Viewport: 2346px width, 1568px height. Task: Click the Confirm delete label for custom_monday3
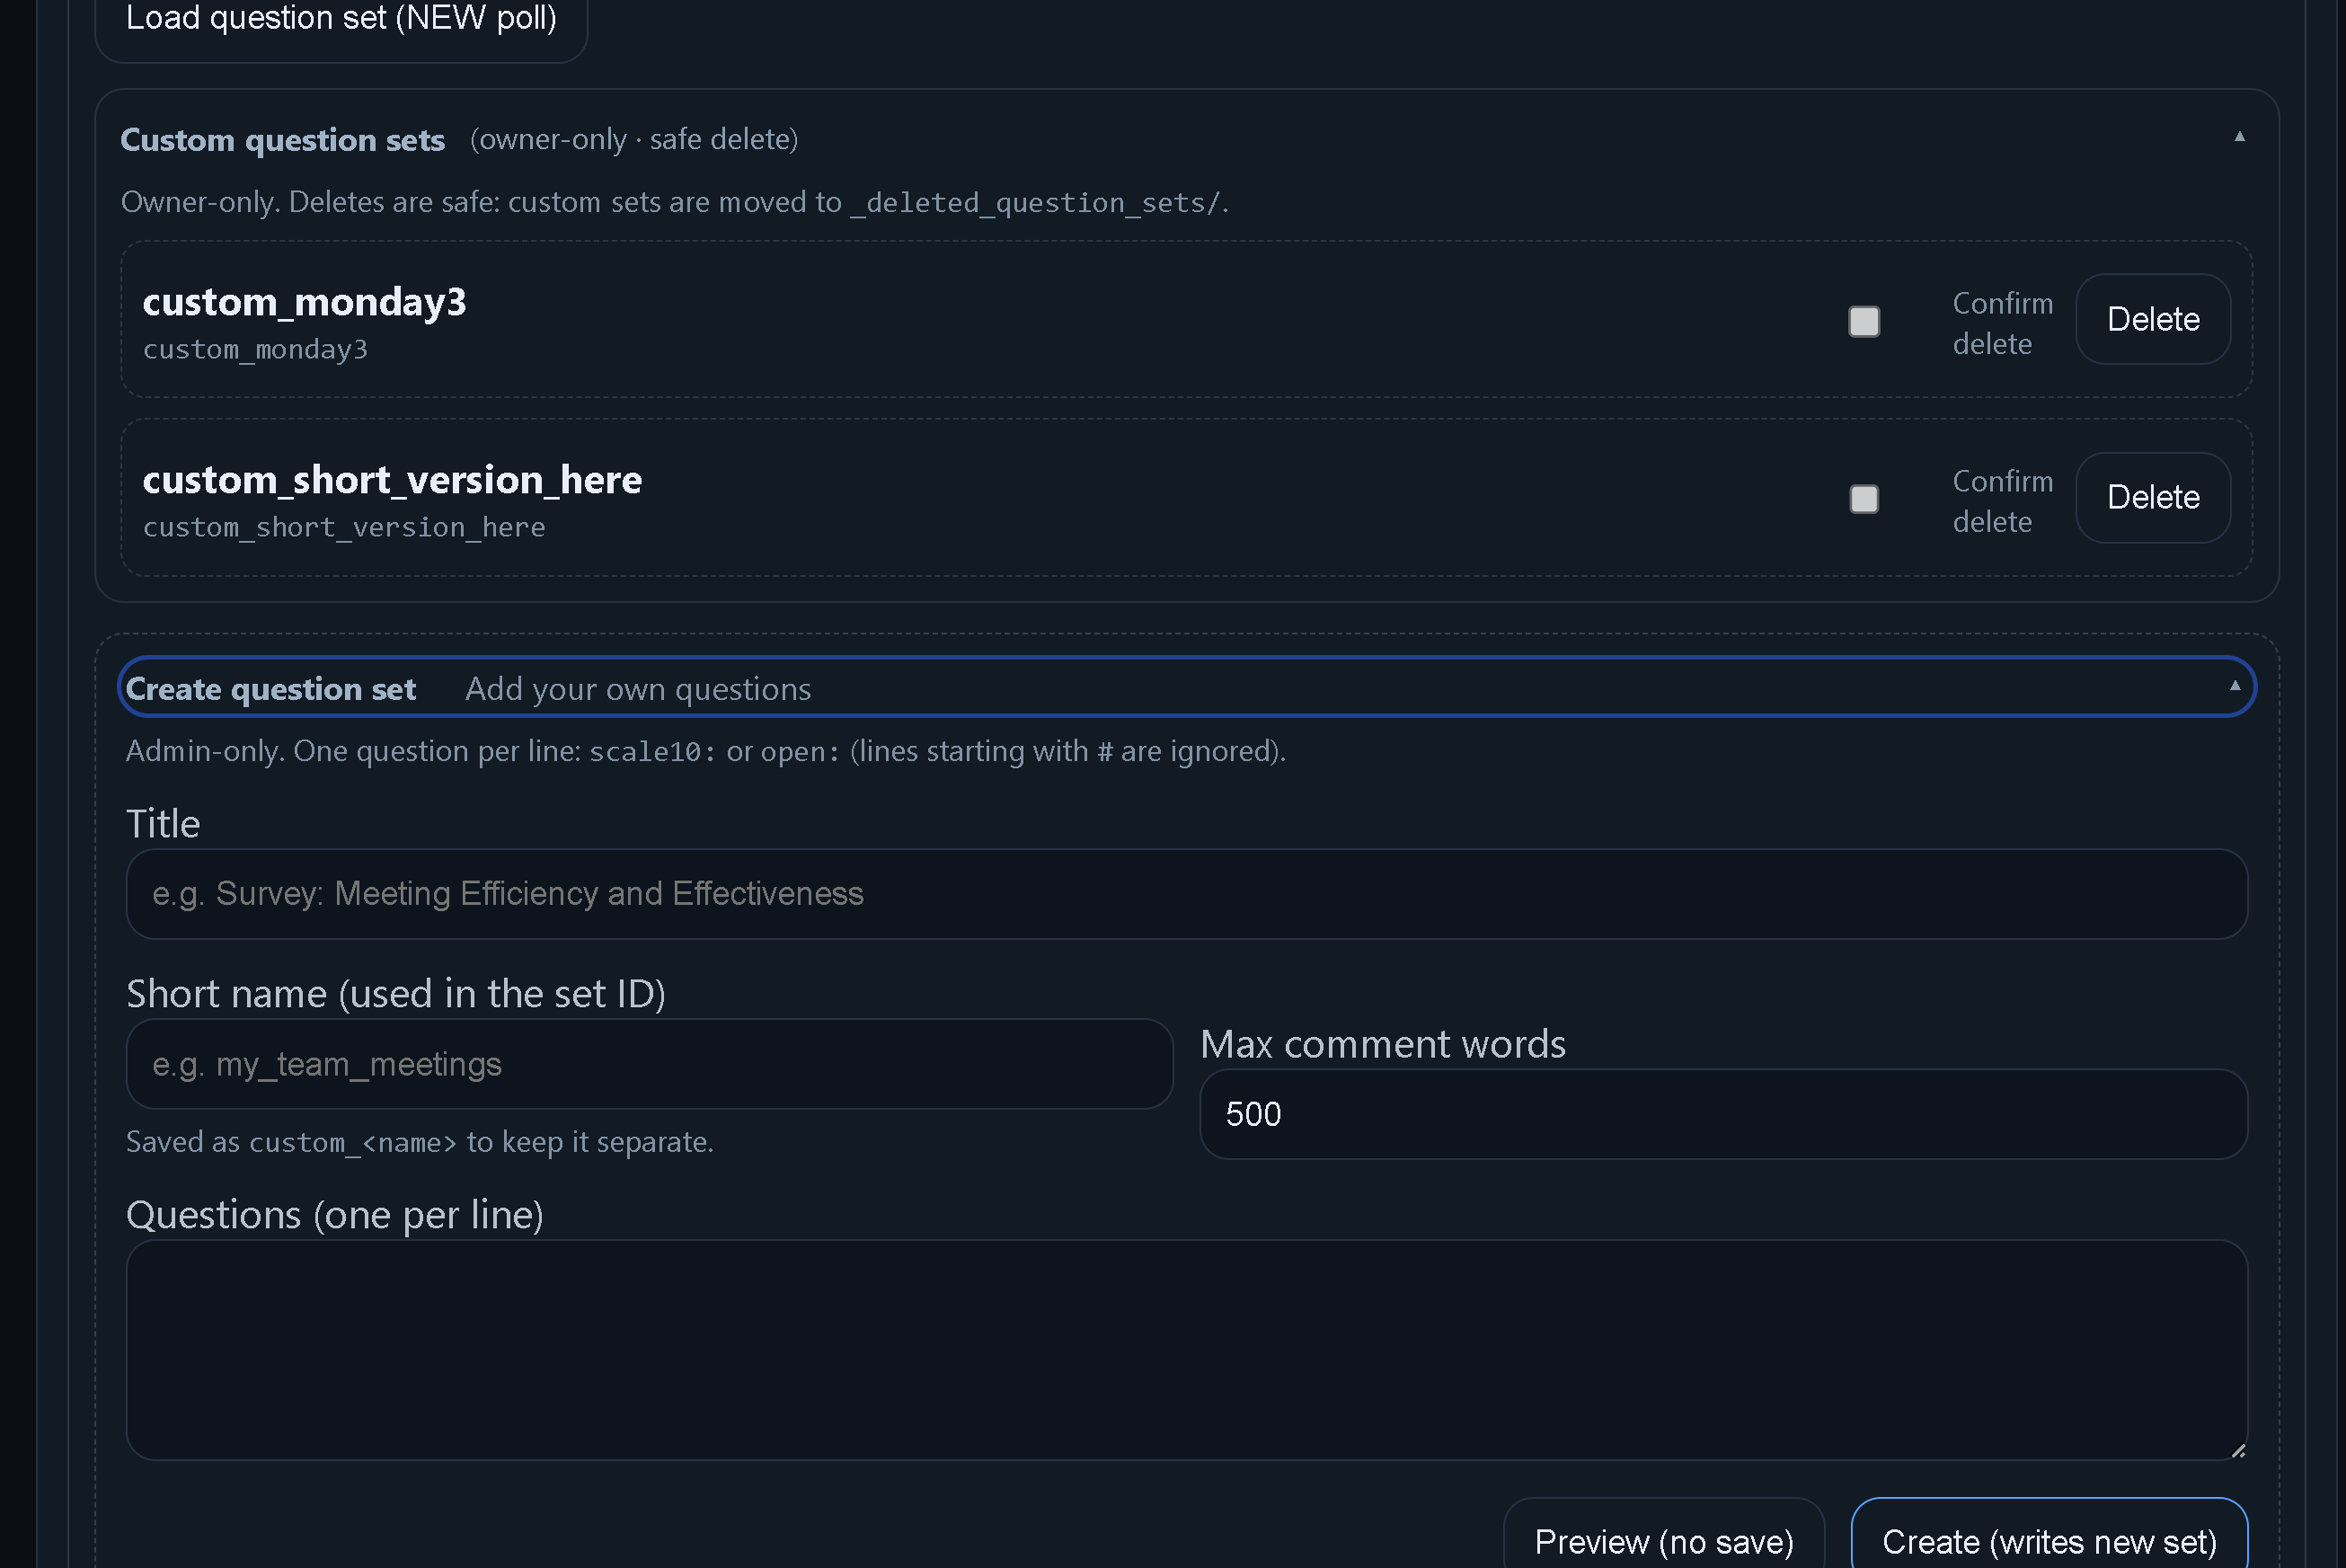(x=2001, y=323)
